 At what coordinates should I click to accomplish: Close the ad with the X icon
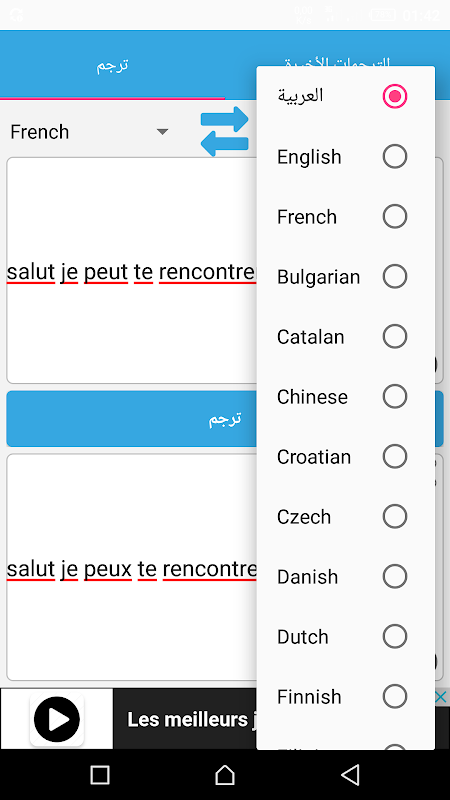(x=440, y=697)
